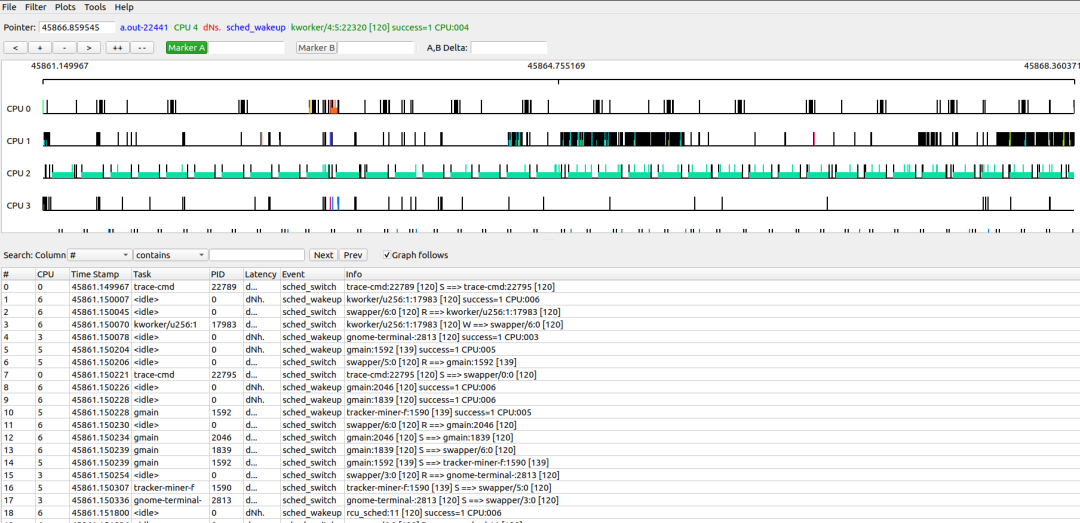1080x523 pixels.
Task: Click the Next search button
Action: [323, 255]
